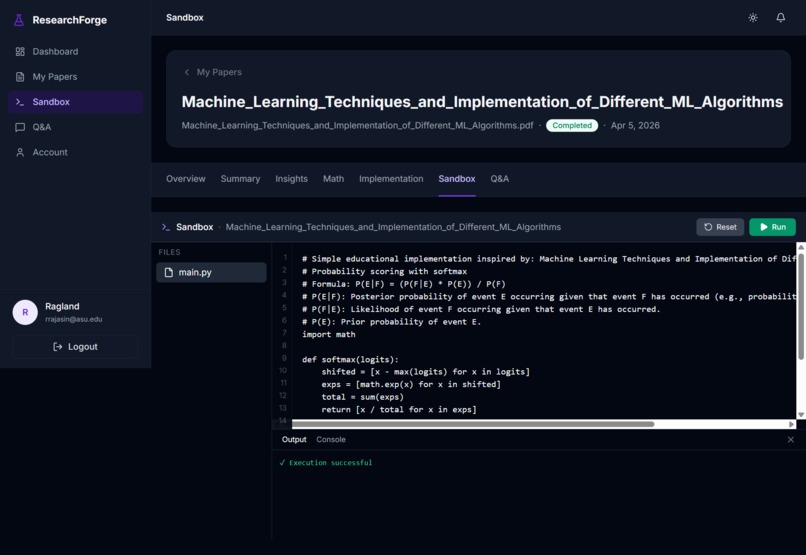Toggle light theme with sun icon
Viewport: 806px width, 555px height.
tap(753, 17)
